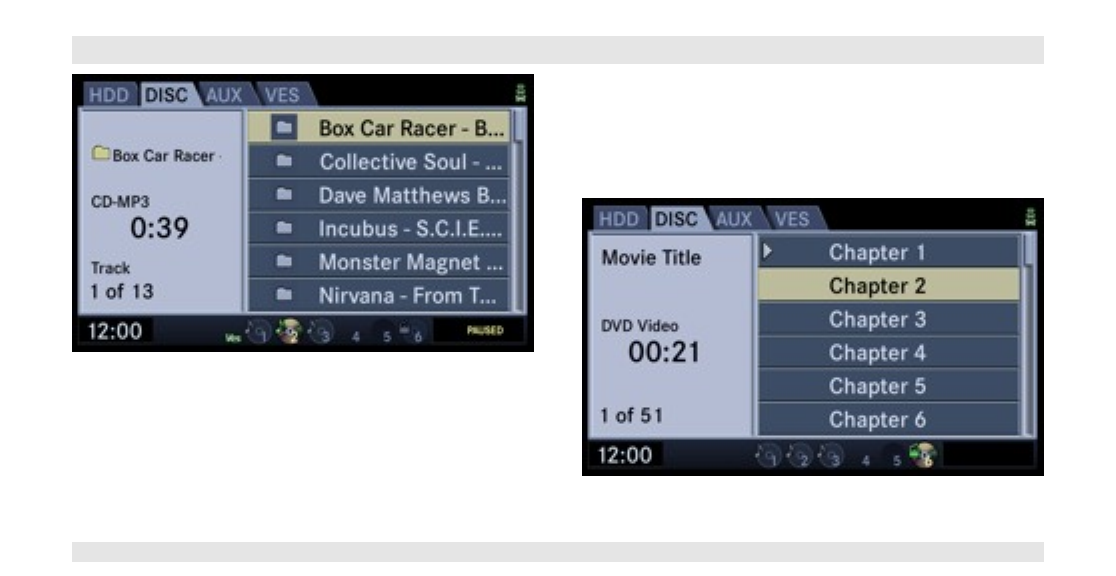Select disc slot 1 on the CD-MP3 screen
The height and width of the screenshot is (576, 1116).
click(257, 332)
